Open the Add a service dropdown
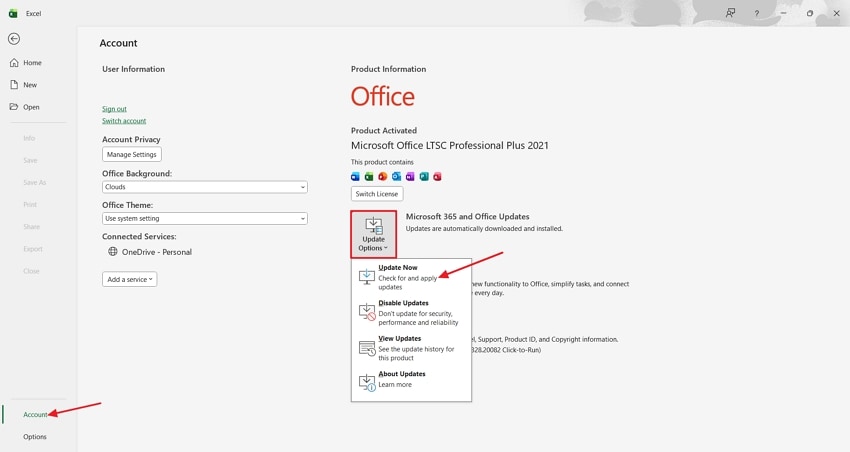The width and height of the screenshot is (850, 452). point(130,279)
